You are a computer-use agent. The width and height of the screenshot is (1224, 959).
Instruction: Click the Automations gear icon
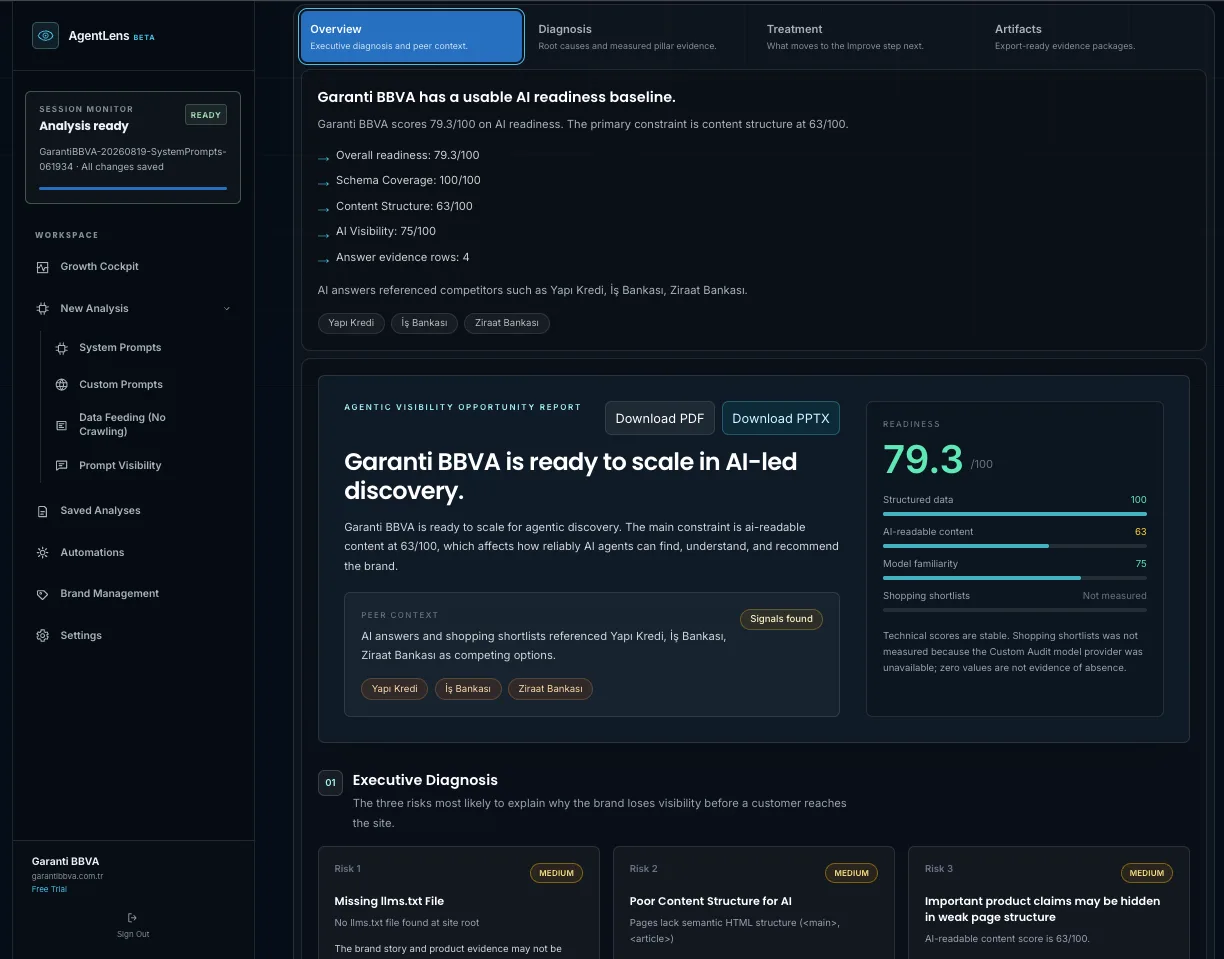(x=42, y=553)
